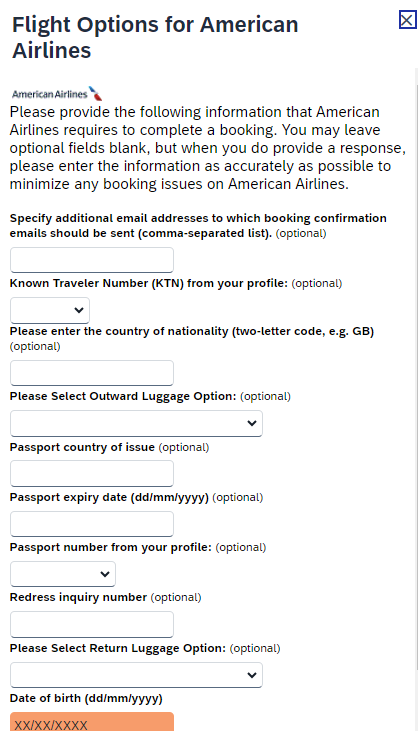Select the Passport country of issue field
This screenshot has width=418, height=731.
92,474
